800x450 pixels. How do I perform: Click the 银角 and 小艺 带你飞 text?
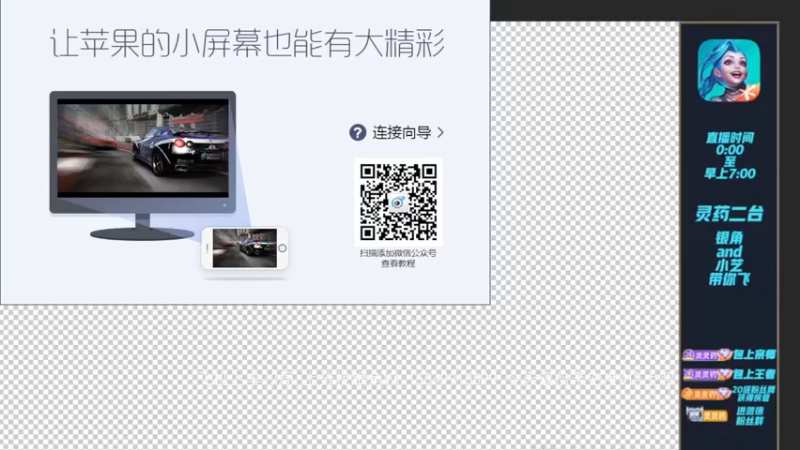(729, 258)
